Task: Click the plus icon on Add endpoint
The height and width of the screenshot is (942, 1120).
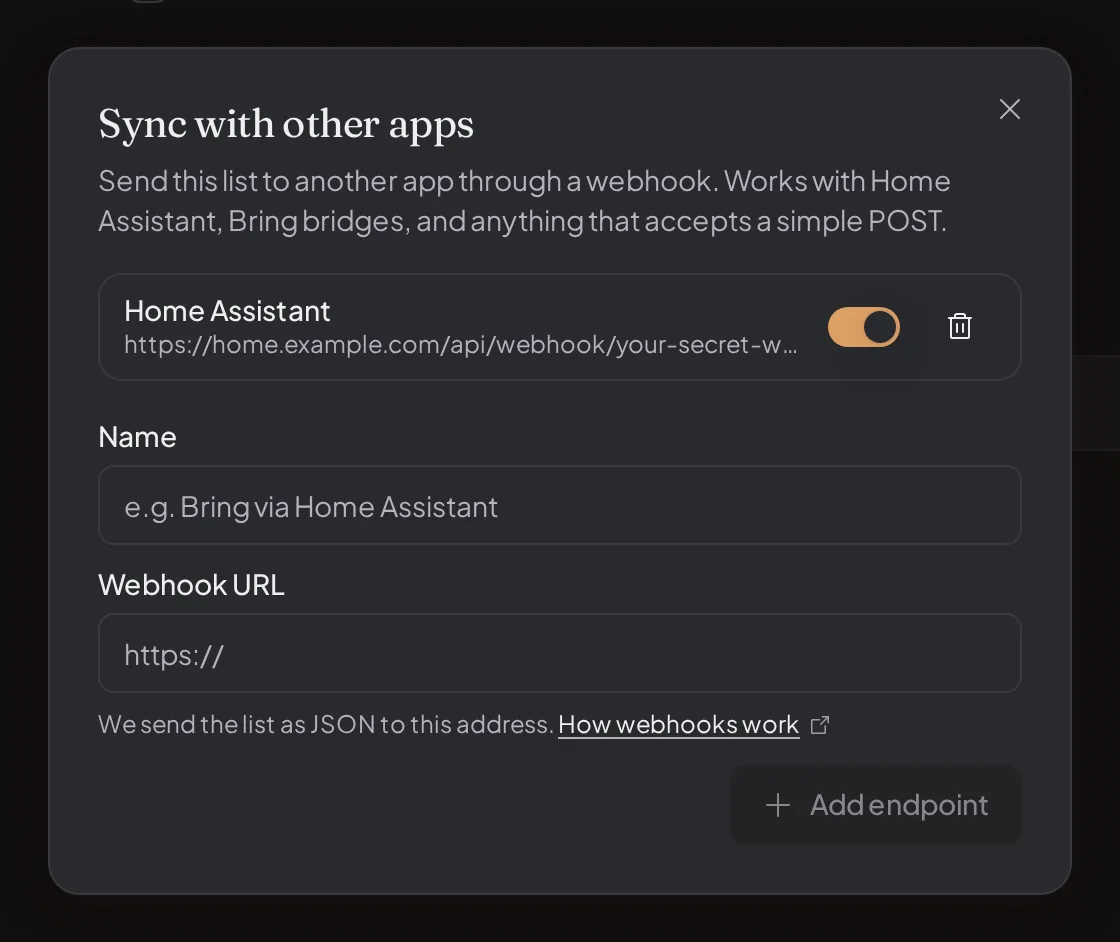Action: (x=778, y=806)
